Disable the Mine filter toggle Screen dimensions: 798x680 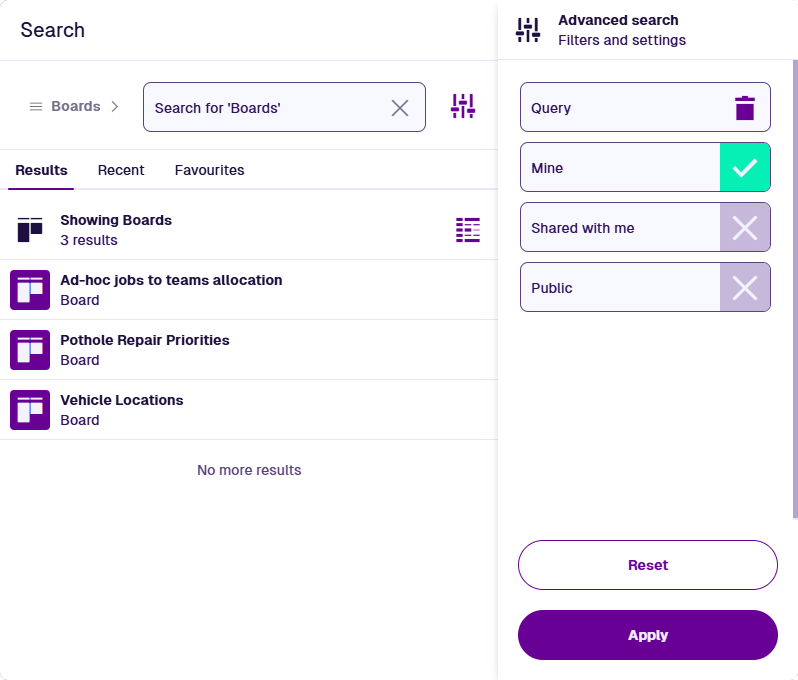[x=745, y=168]
